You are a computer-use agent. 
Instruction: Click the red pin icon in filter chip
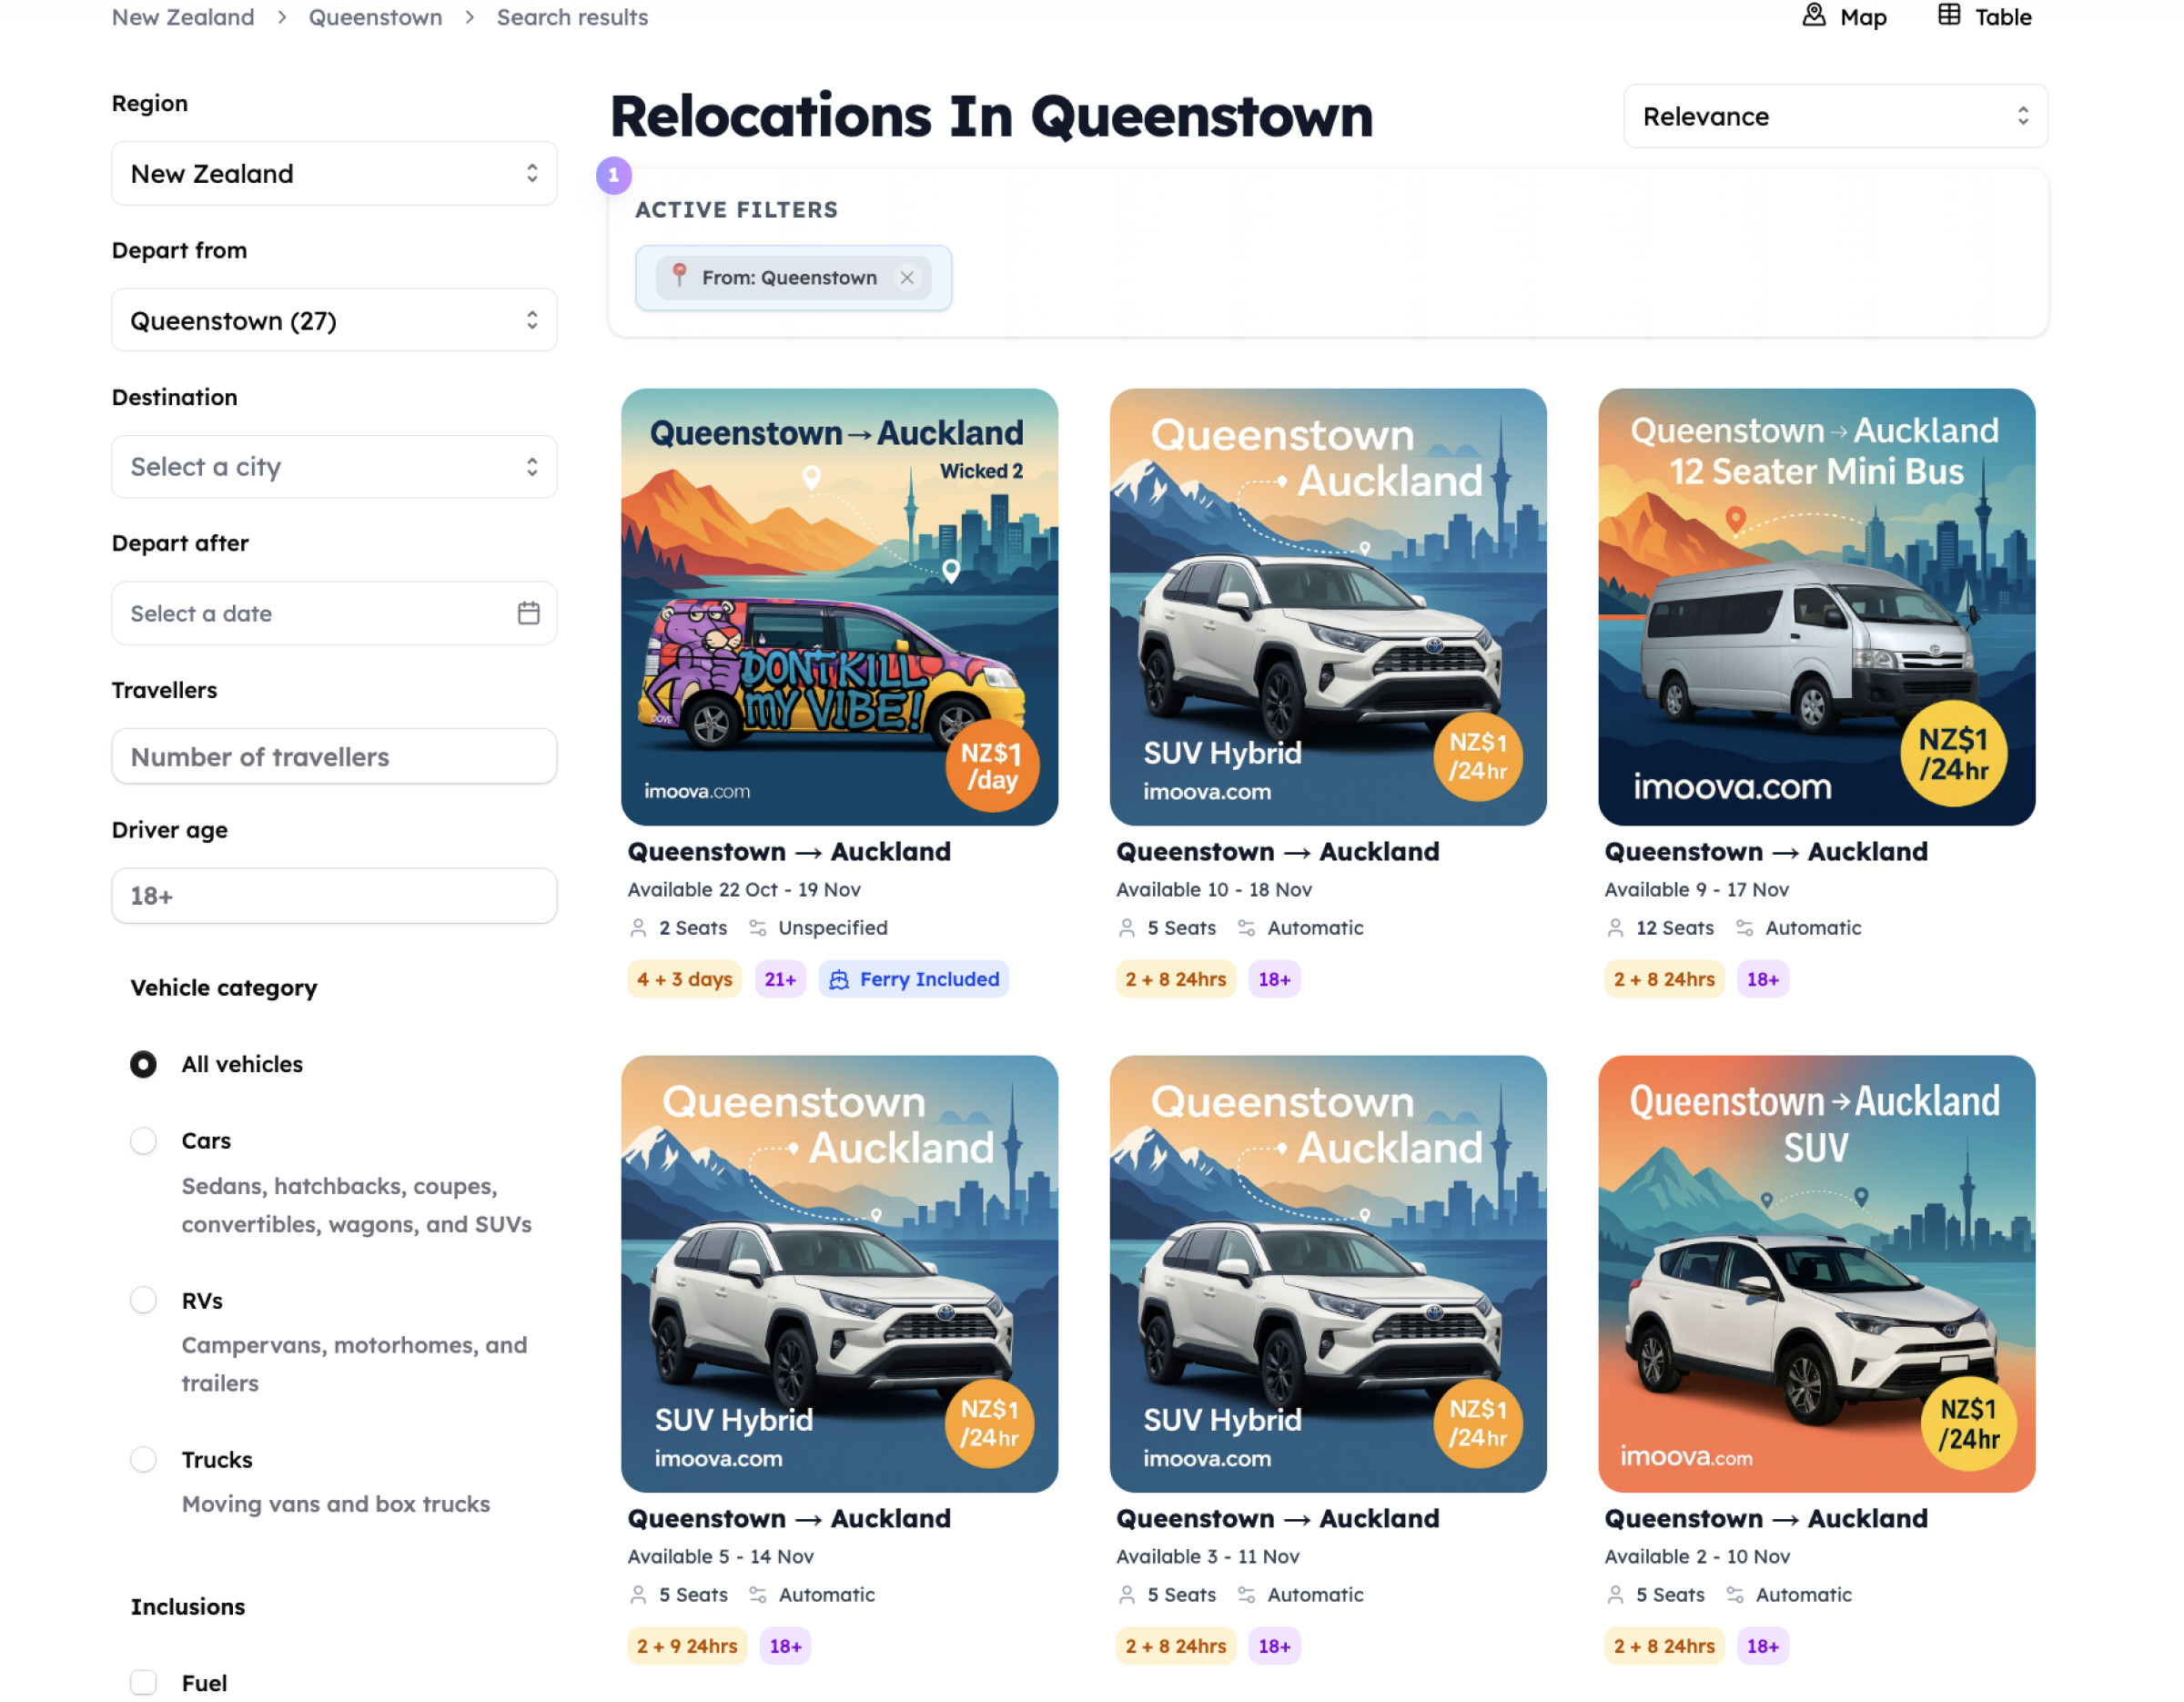(679, 276)
